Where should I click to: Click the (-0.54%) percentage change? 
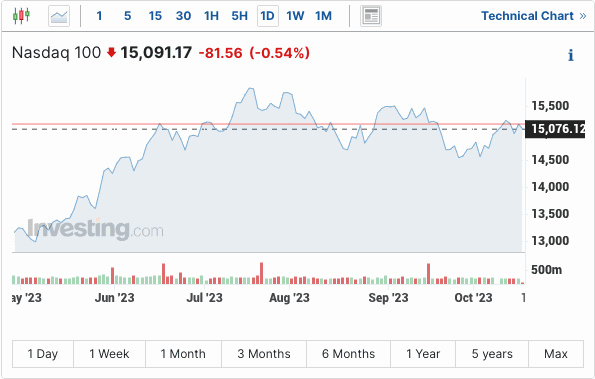coord(280,53)
